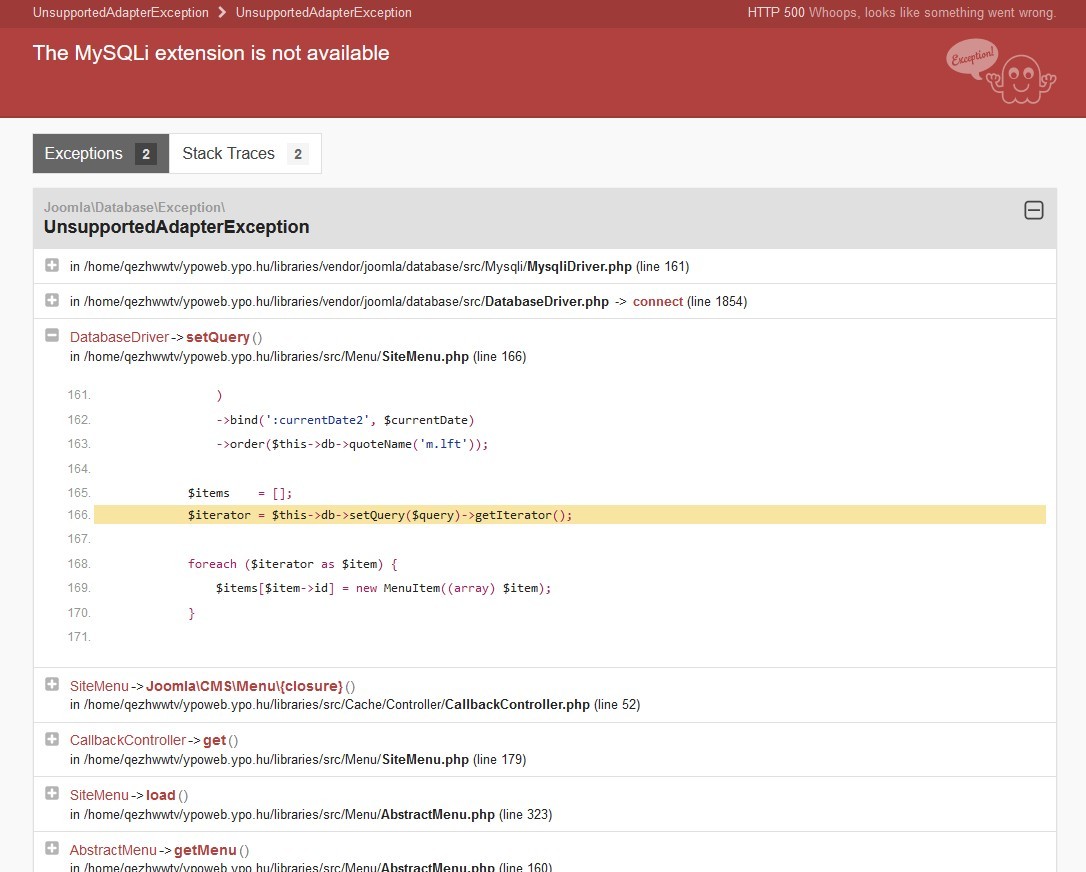Click the Exception ghost mascot icon
Screen dimensions: 1086x872
(x=1000, y=71)
